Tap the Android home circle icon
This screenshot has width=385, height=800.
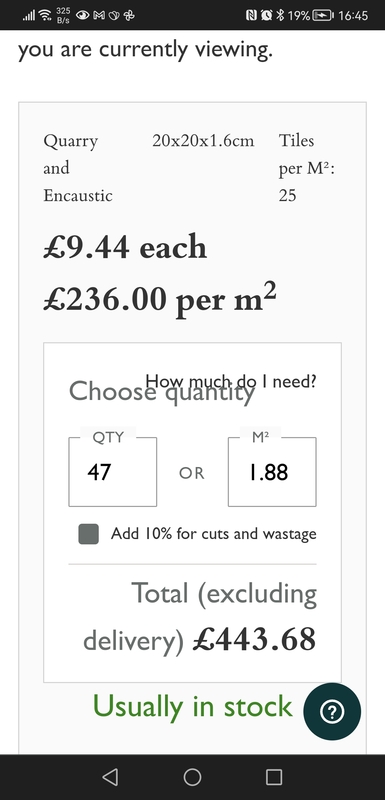click(x=192, y=777)
